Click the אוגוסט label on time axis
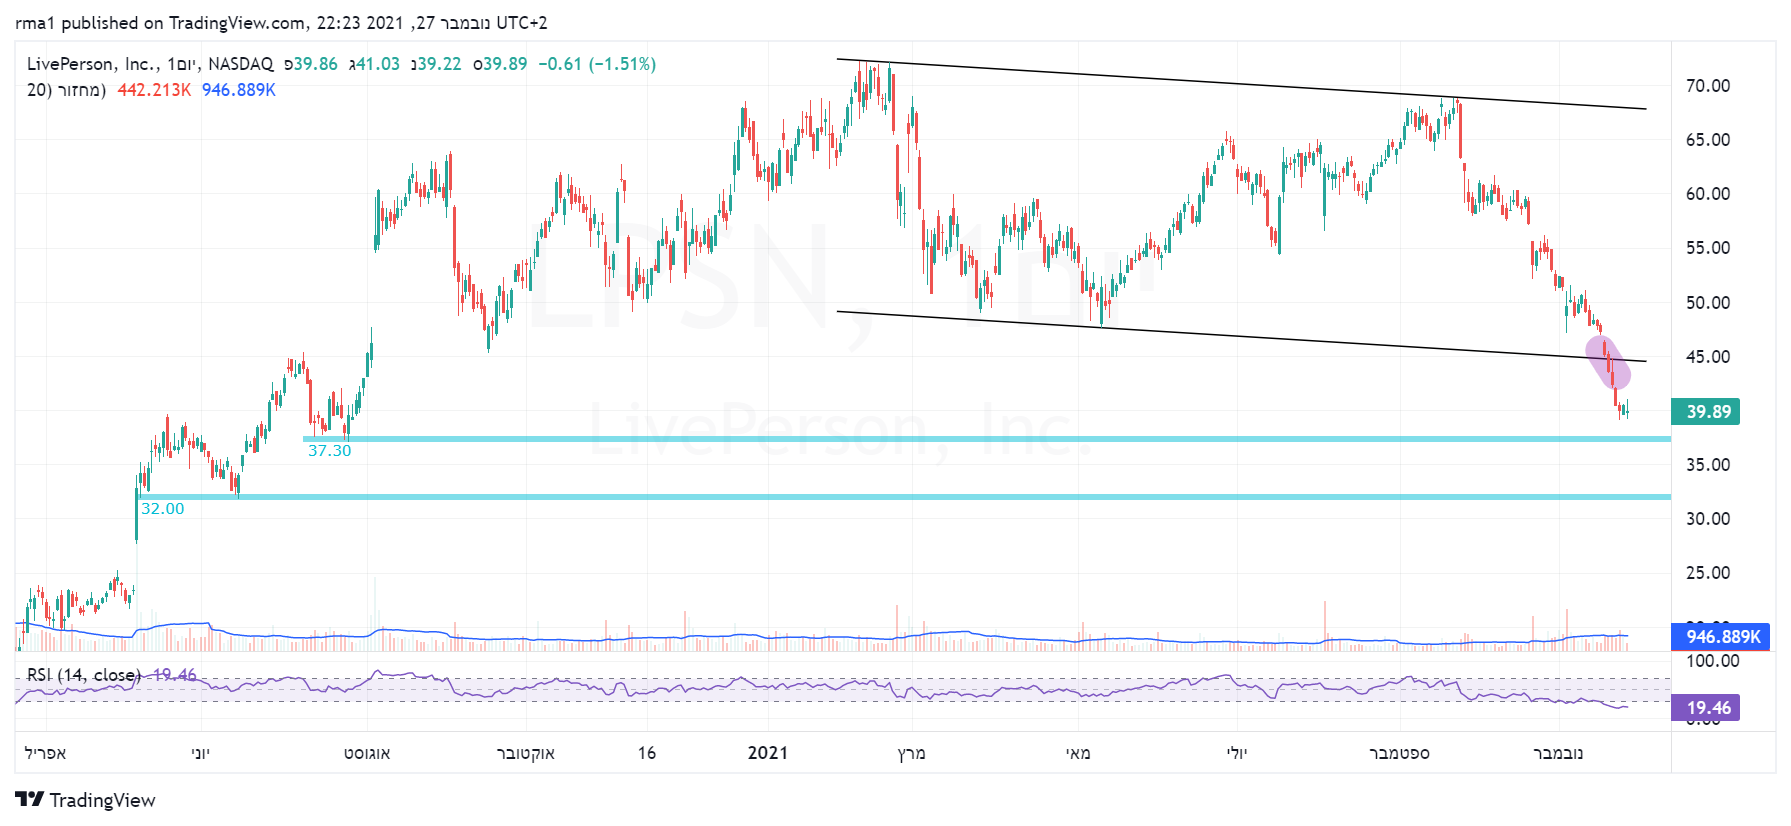The image size is (1791, 826). pyautogui.click(x=367, y=753)
